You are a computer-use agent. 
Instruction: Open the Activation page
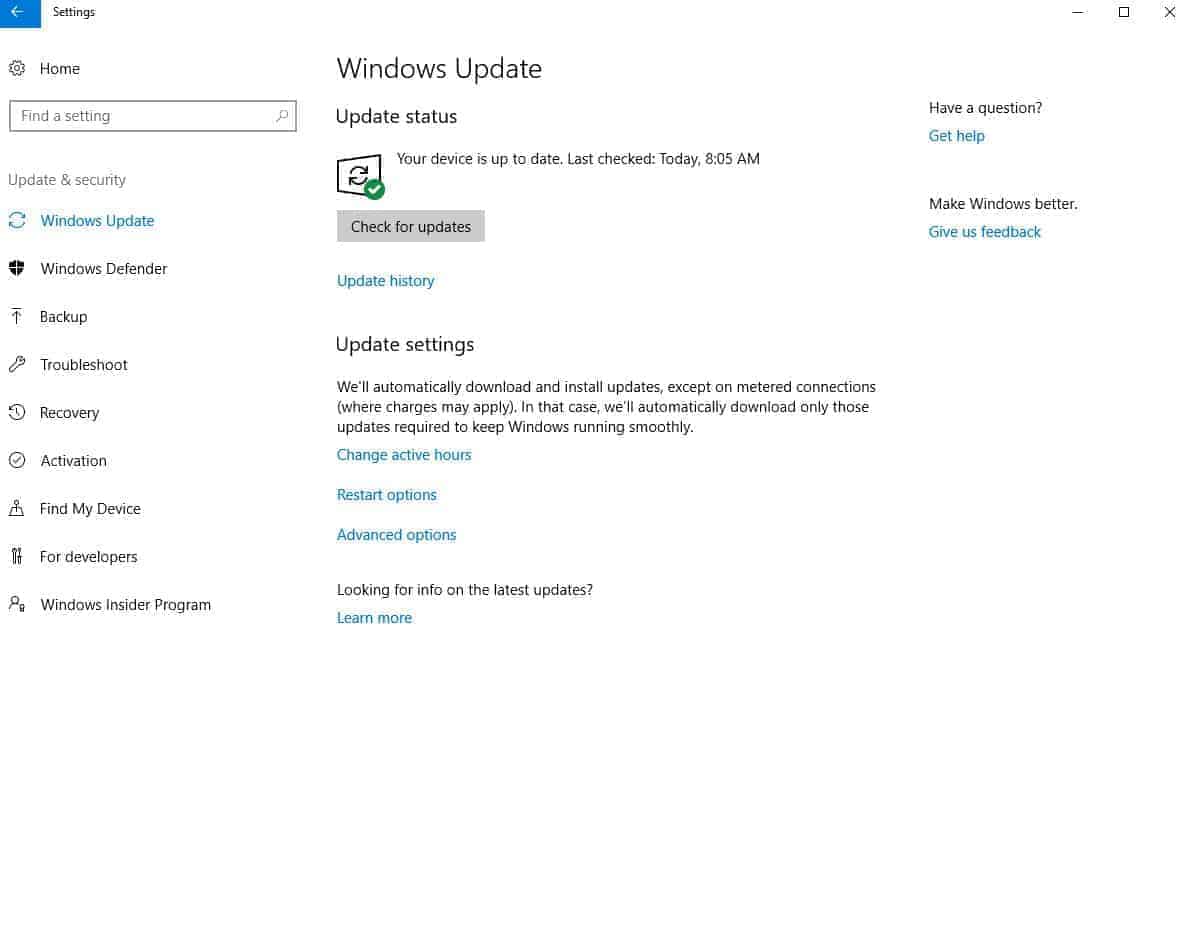(73, 460)
